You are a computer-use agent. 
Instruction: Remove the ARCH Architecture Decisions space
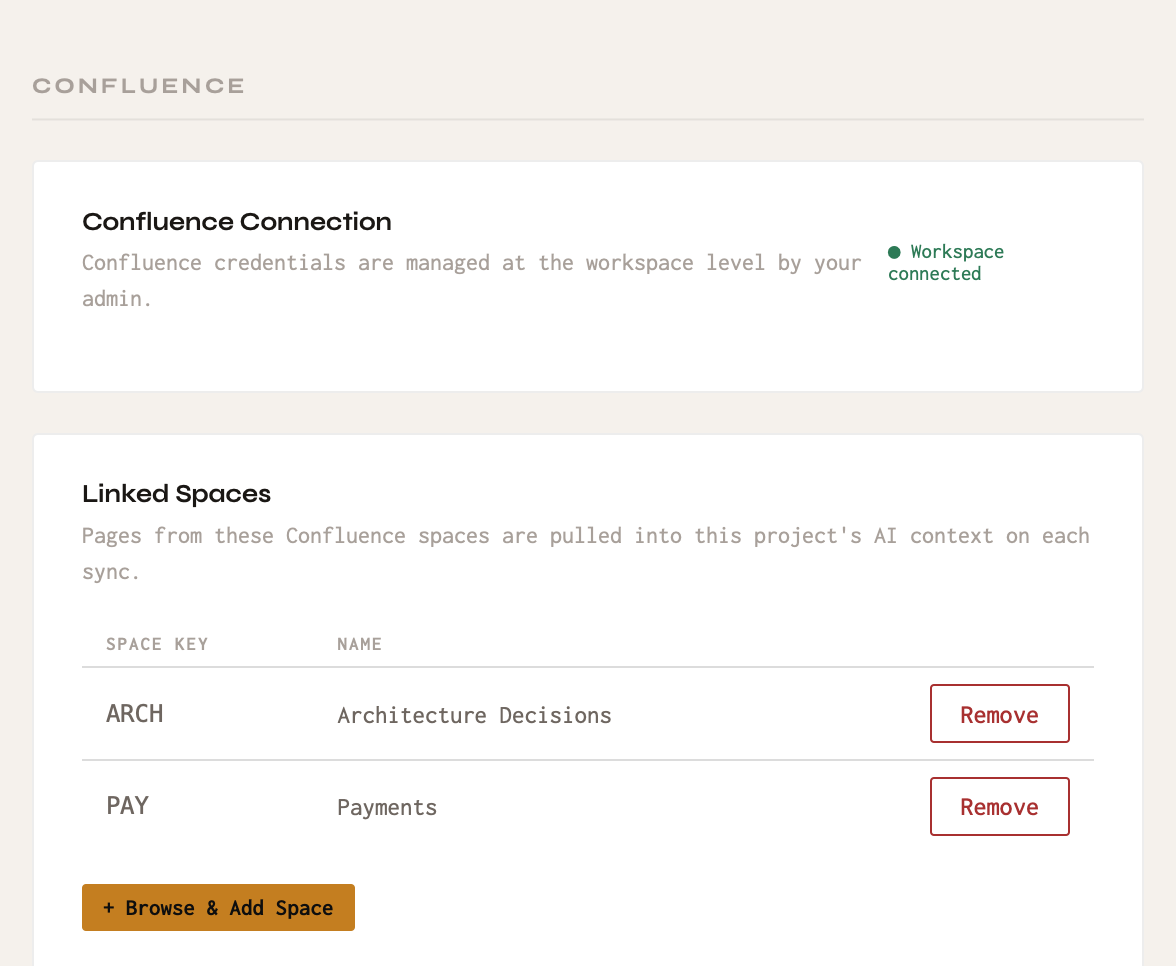click(999, 713)
